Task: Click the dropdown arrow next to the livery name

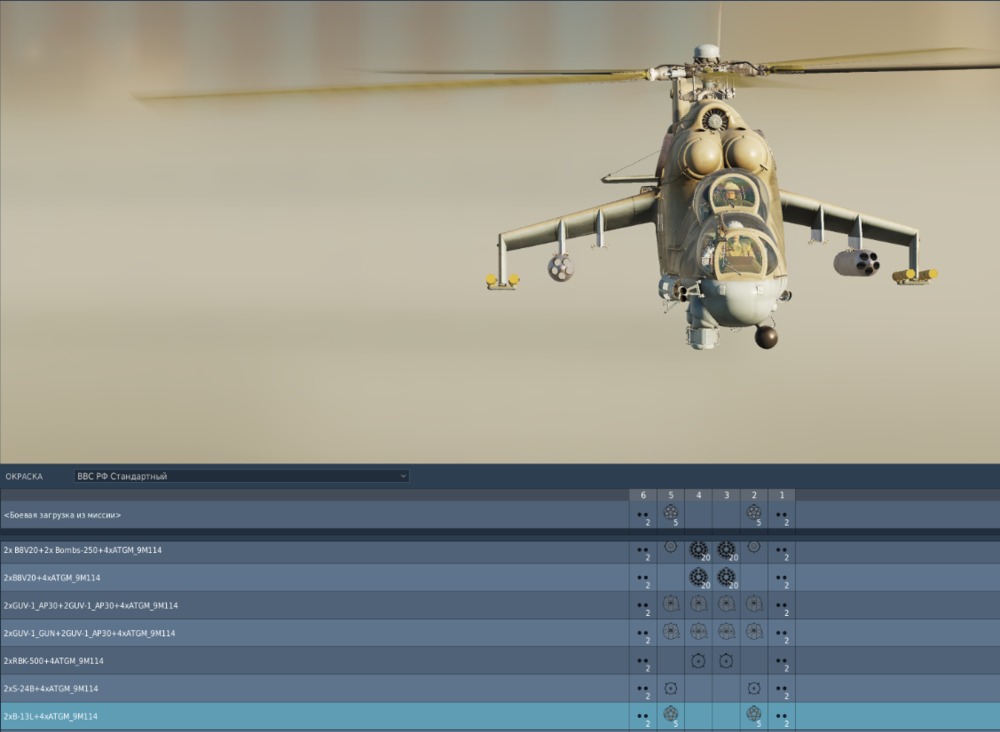Action: tap(402, 476)
